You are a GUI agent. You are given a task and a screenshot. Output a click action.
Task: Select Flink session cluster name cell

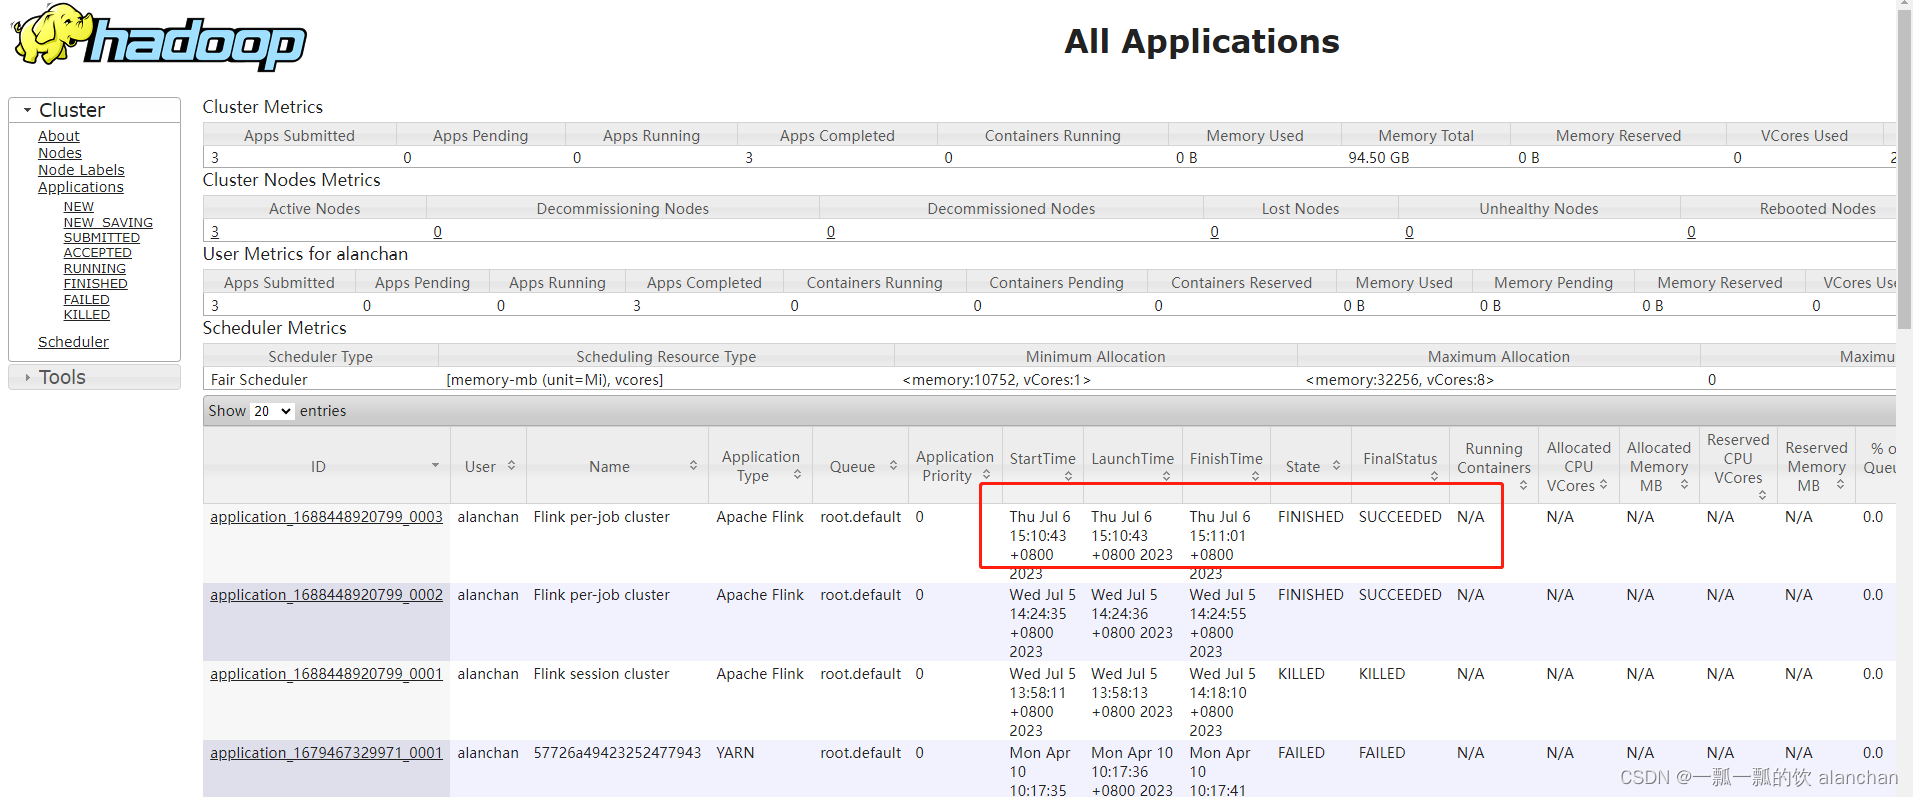click(x=601, y=674)
